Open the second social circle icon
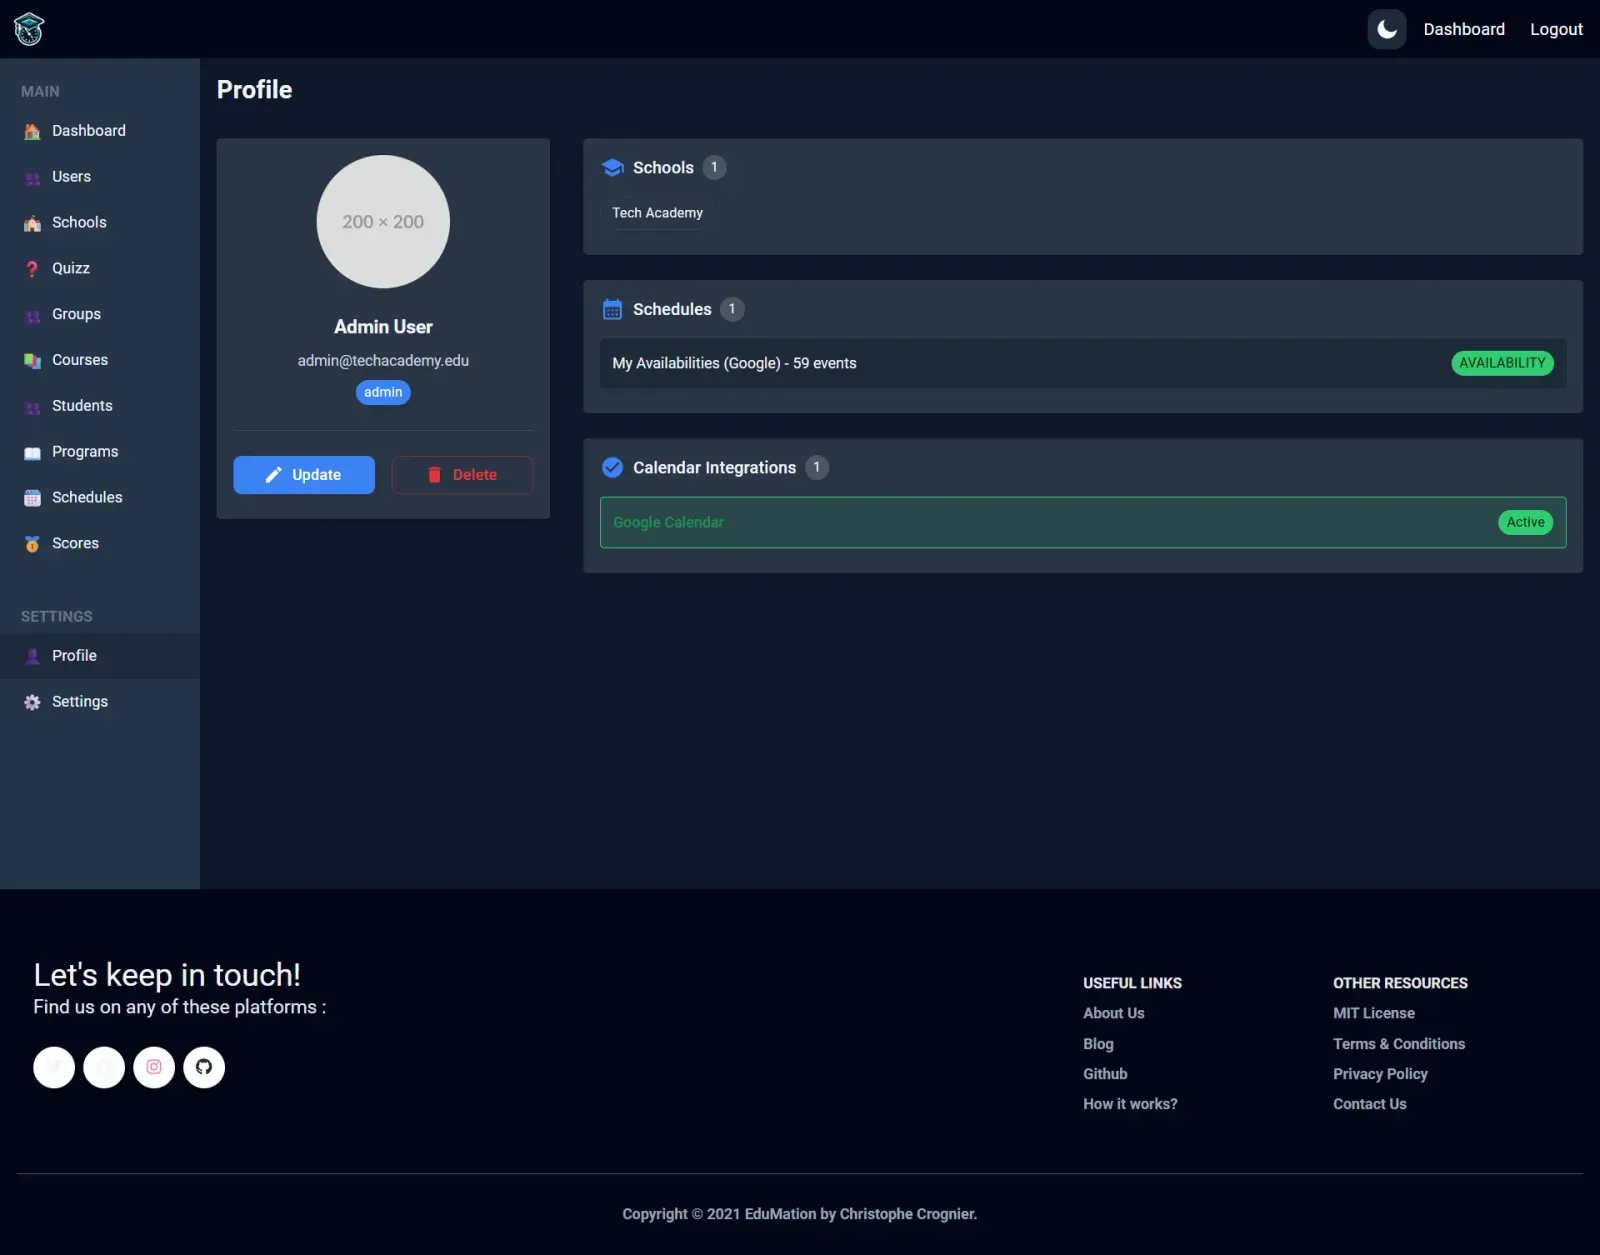The image size is (1600, 1255). [x=104, y=1067]
